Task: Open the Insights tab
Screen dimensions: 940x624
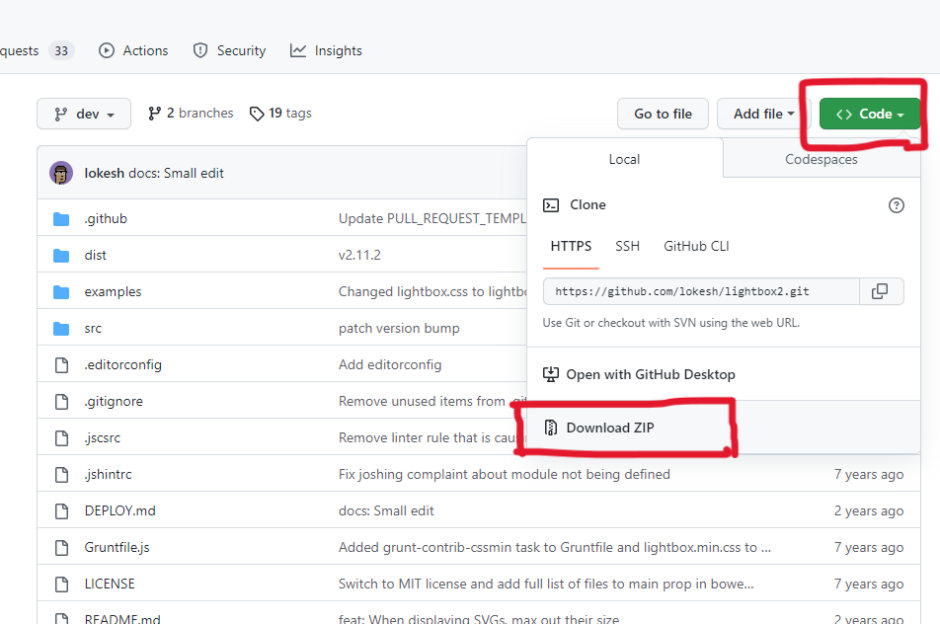Action: click(x=326, y=51)
